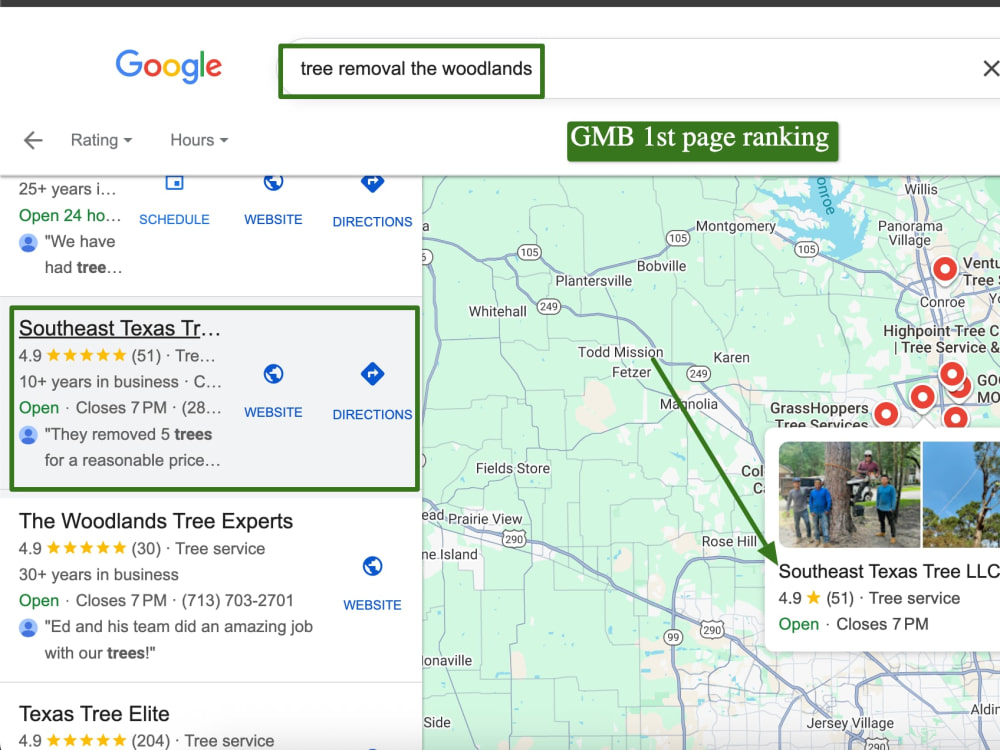1000x750 pixels.
Task: Click Route 99 shield on map
Action: tap(673, 637)
